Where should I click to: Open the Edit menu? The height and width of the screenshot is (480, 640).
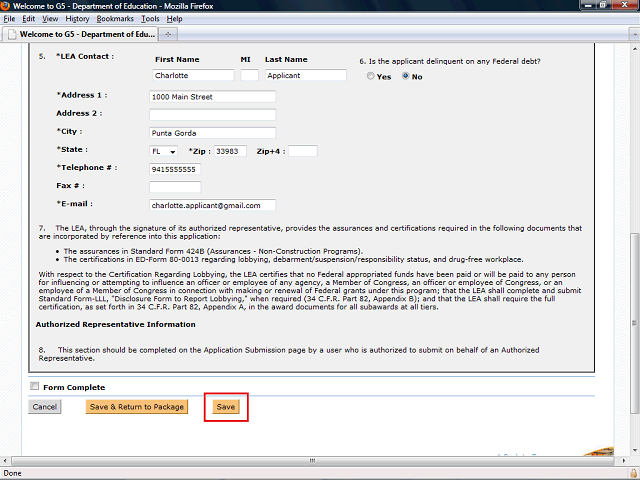[29, 19]
